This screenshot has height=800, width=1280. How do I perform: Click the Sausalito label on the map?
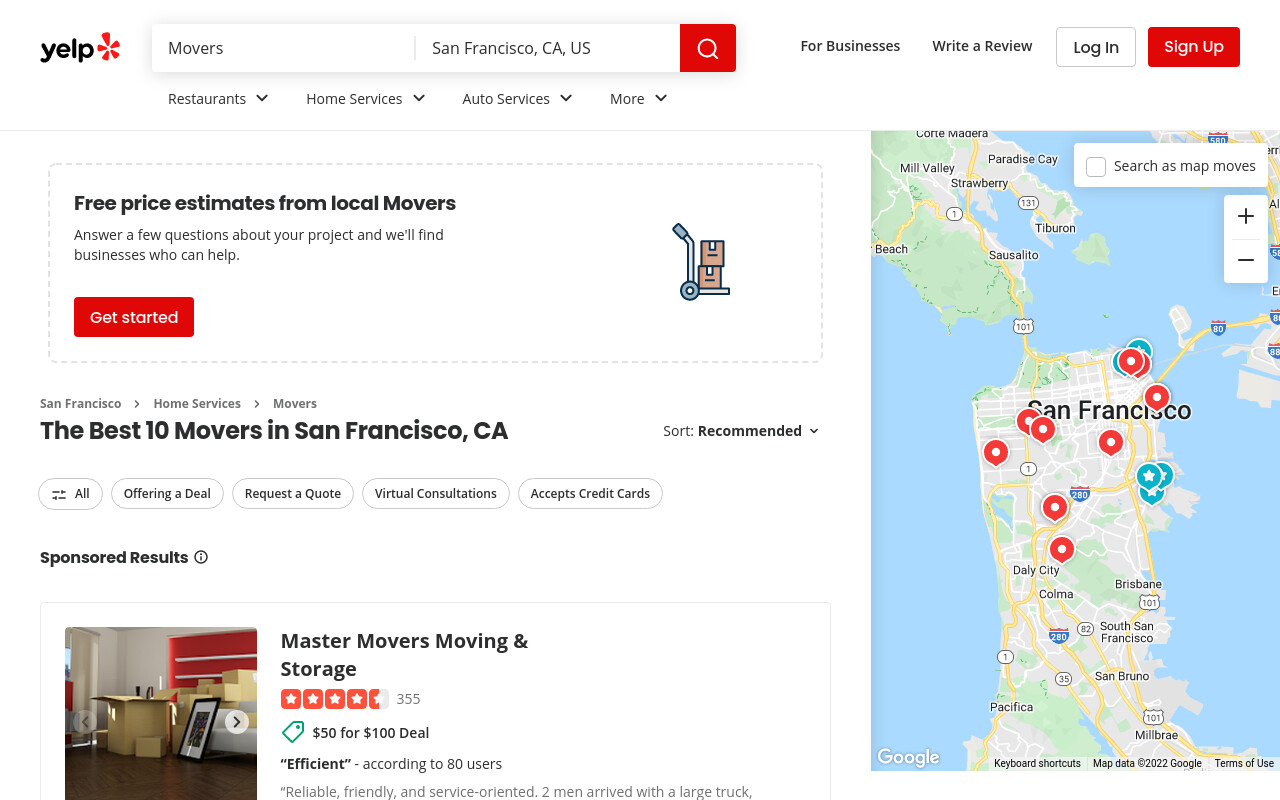coord(1014,255)
